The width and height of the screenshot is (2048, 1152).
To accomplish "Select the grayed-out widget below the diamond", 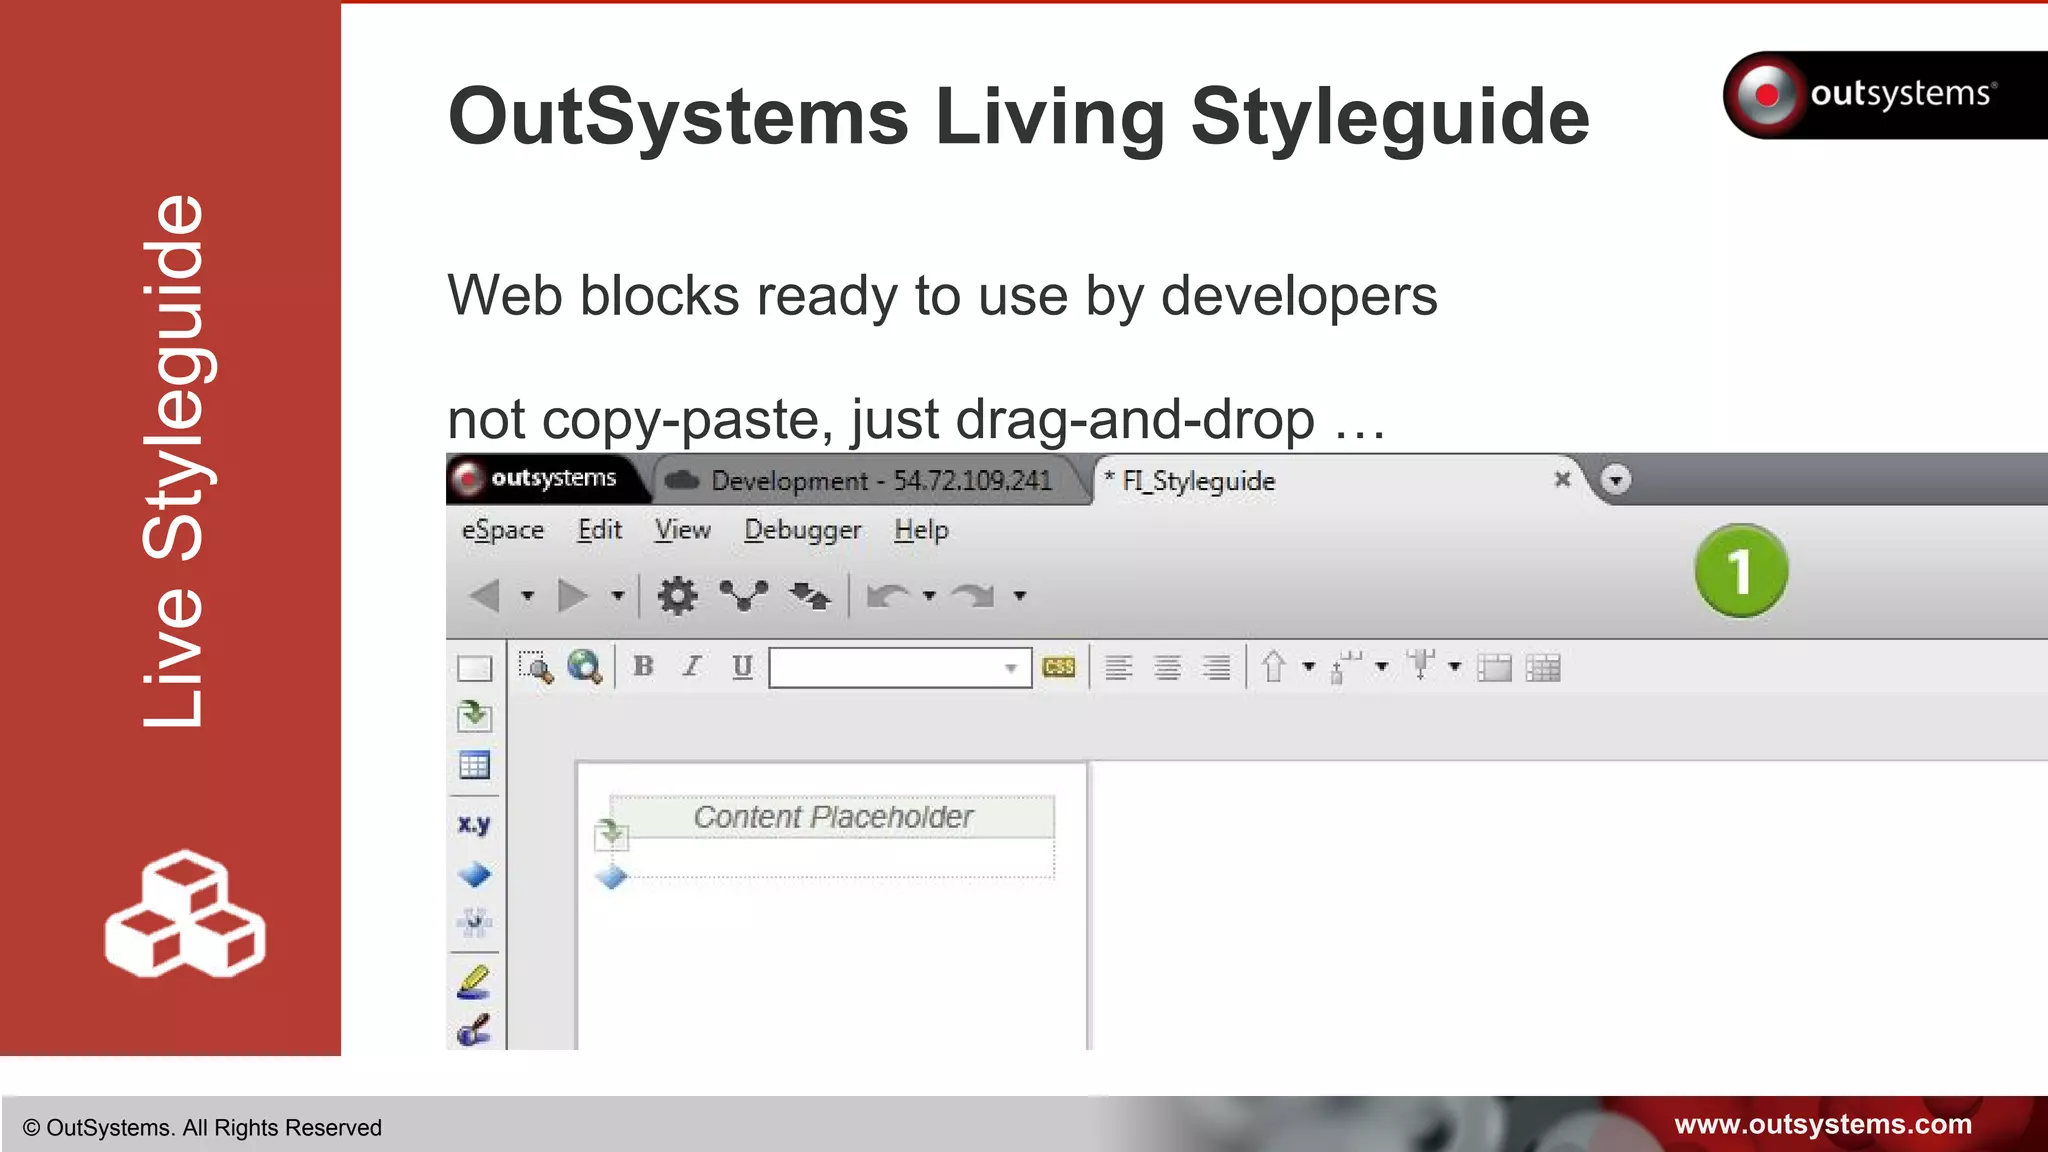I will pyautogui.click(x=475, y=923).
